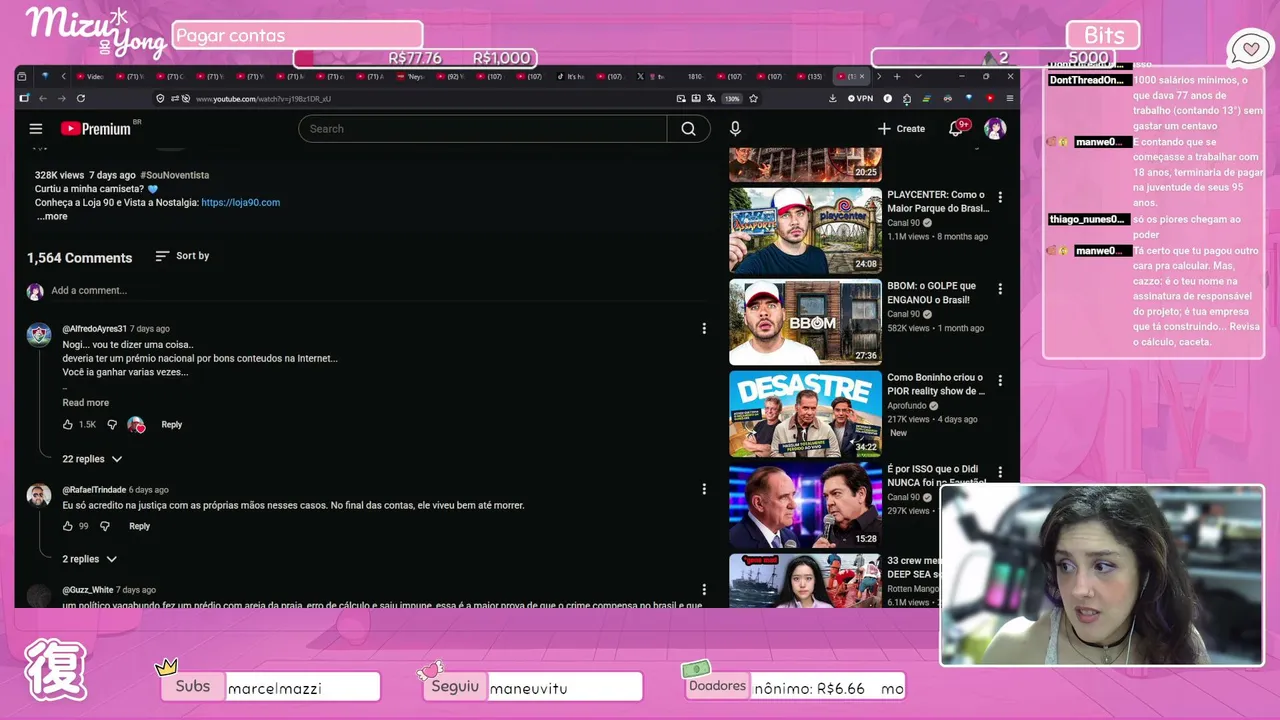Open @RafaelTrindade channel name
The image size is (1280, 720).
[x=94, y=490]
